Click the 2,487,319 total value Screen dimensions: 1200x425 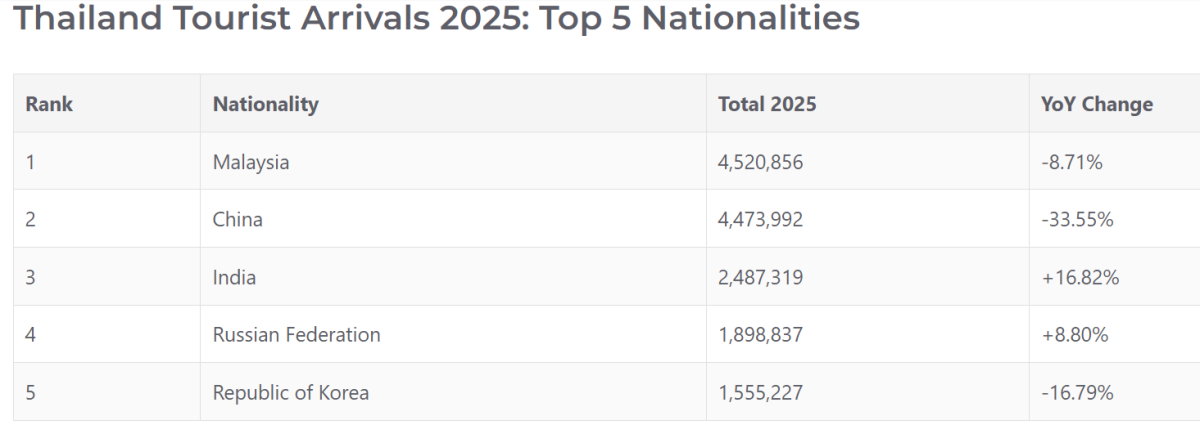761,277
